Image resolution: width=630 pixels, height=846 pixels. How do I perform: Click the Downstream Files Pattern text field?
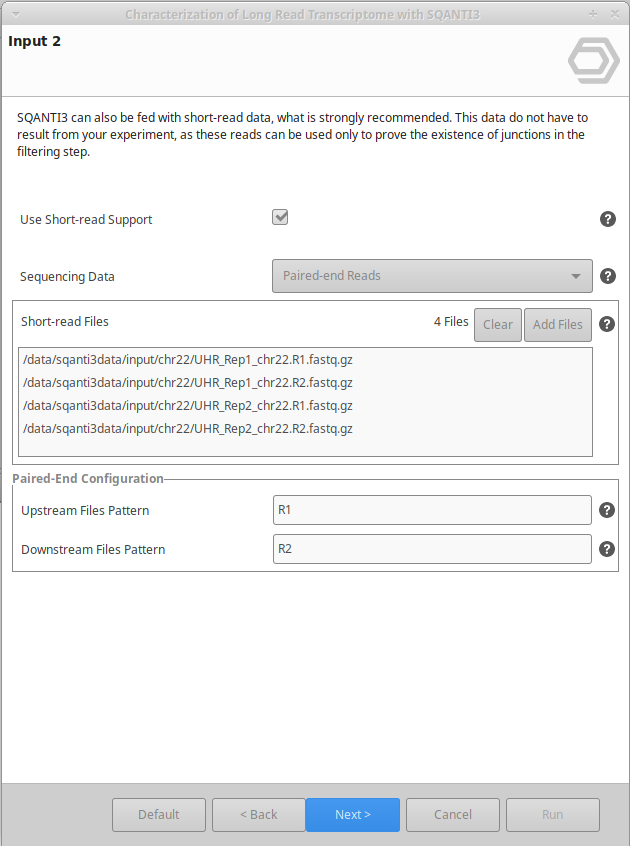432,549
